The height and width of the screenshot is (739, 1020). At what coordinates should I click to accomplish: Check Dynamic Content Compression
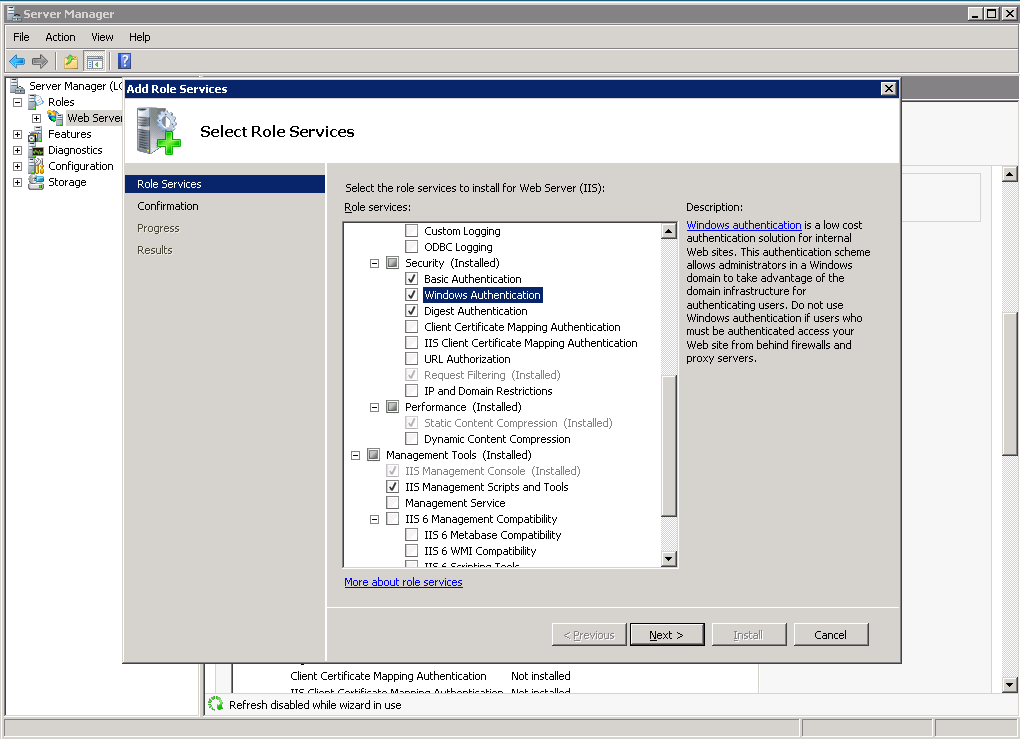point(411,439)
